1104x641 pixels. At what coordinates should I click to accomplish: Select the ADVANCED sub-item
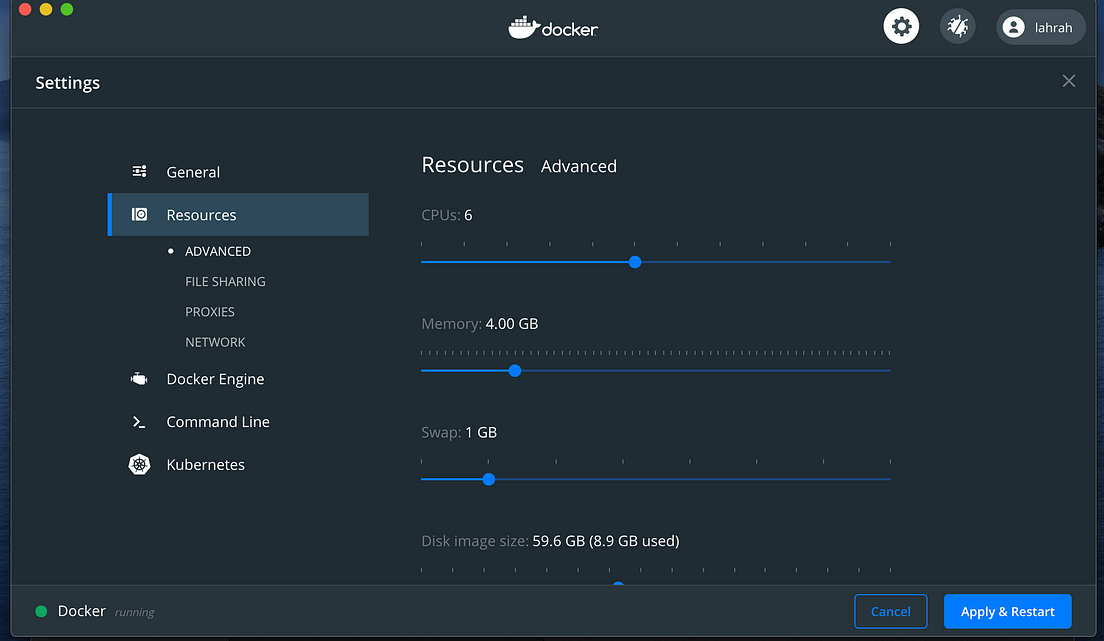[218, 251]
